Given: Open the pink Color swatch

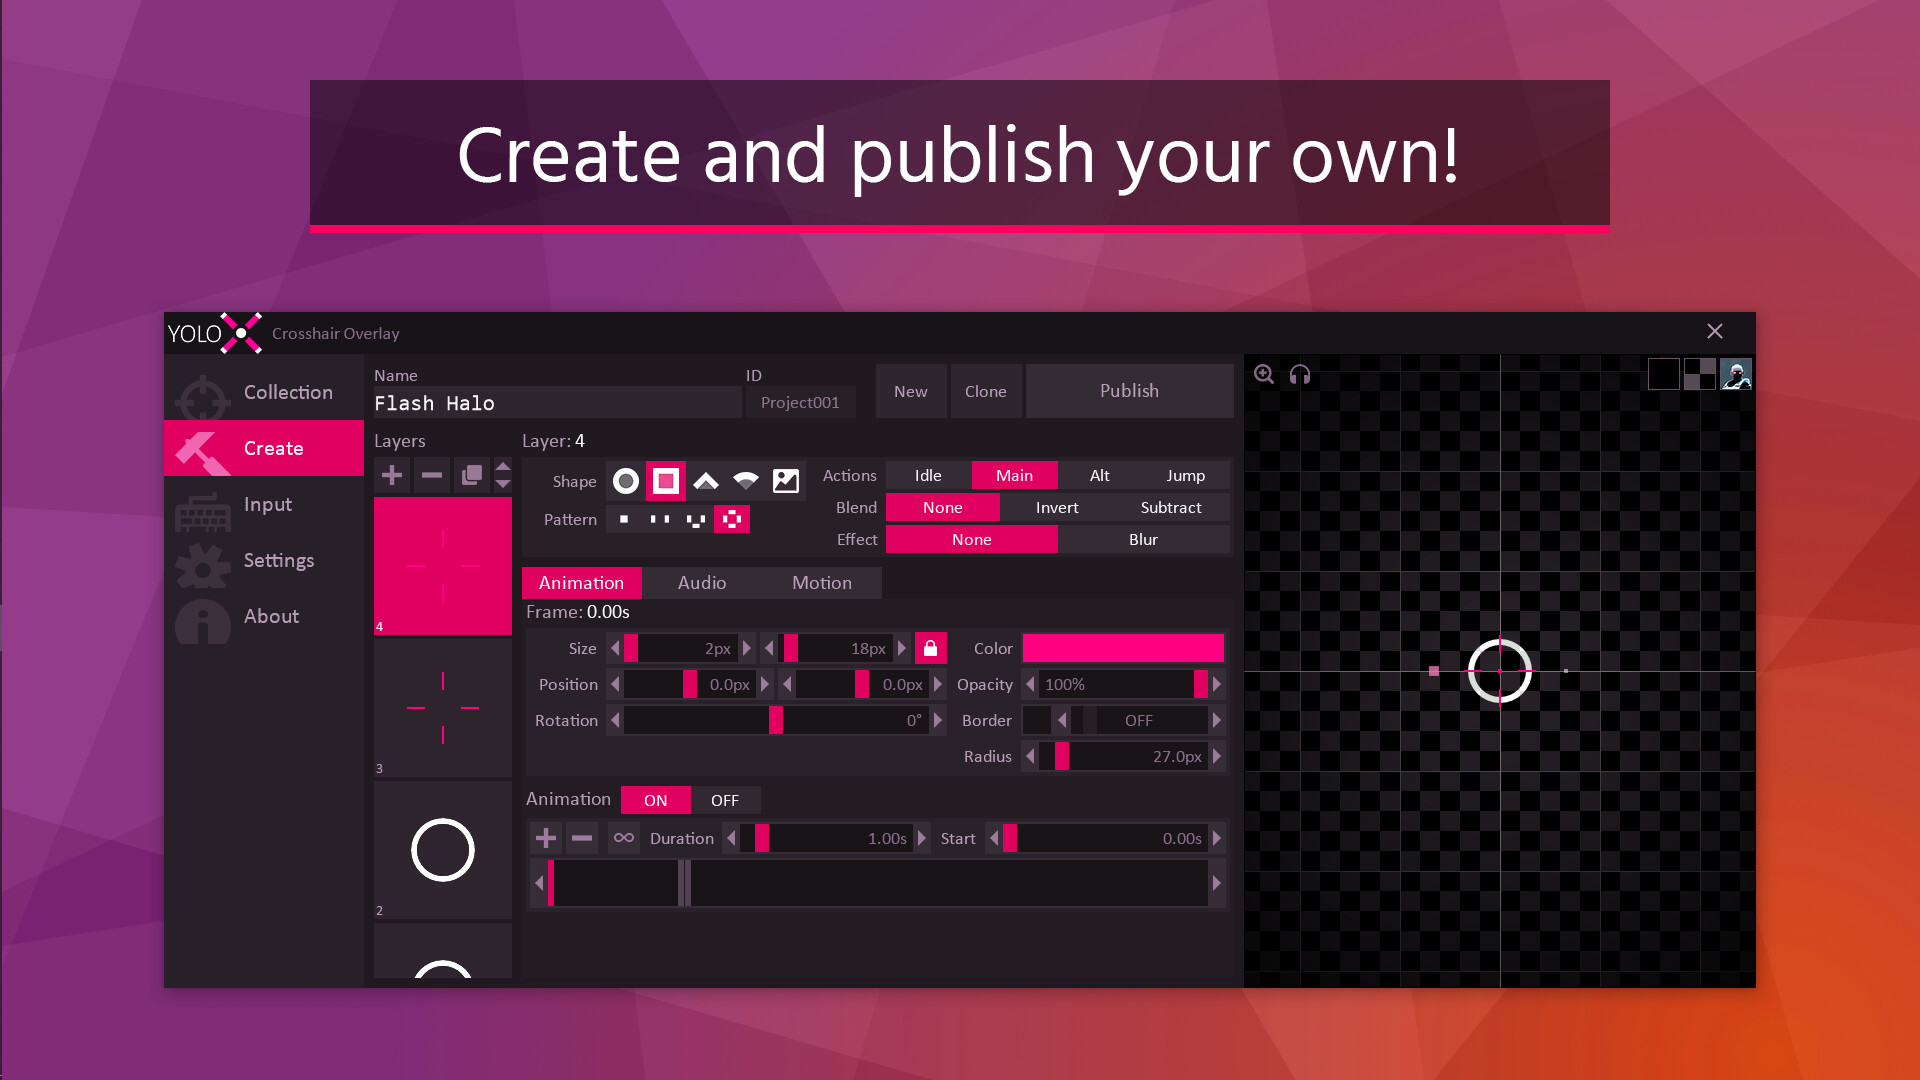Looking at the screenshot, I should tap(1122, 648).
